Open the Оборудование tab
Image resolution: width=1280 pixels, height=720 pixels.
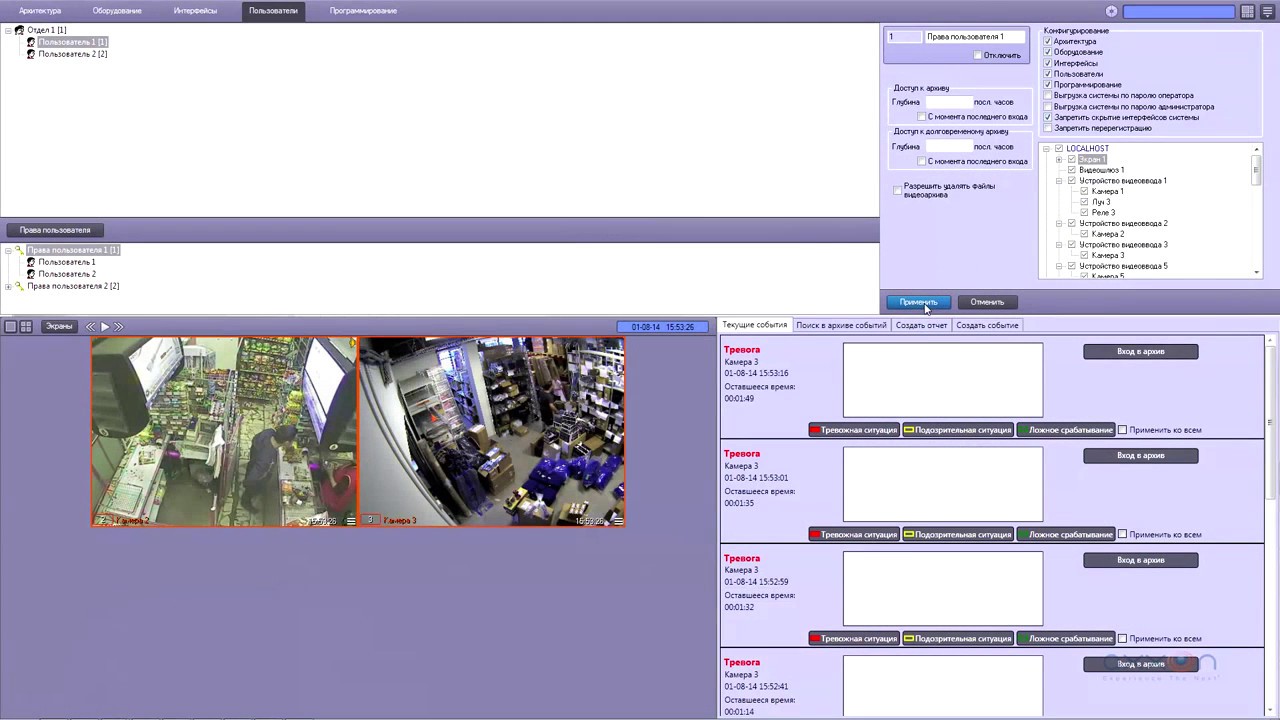[117, 11]
